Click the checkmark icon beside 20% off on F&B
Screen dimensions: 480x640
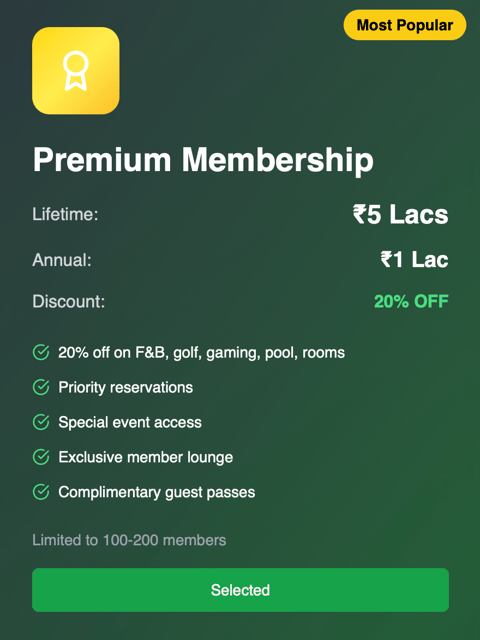coord(41,352)
